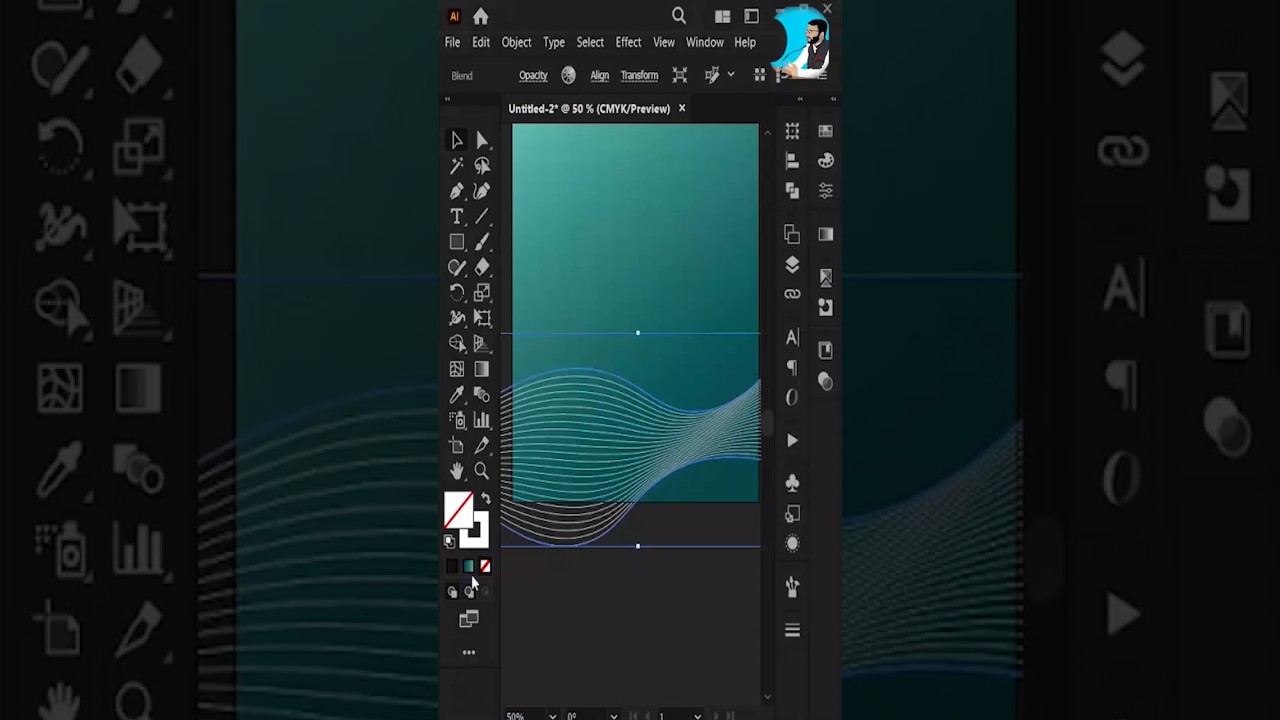Change Screen Mode button

pos(469,620)
